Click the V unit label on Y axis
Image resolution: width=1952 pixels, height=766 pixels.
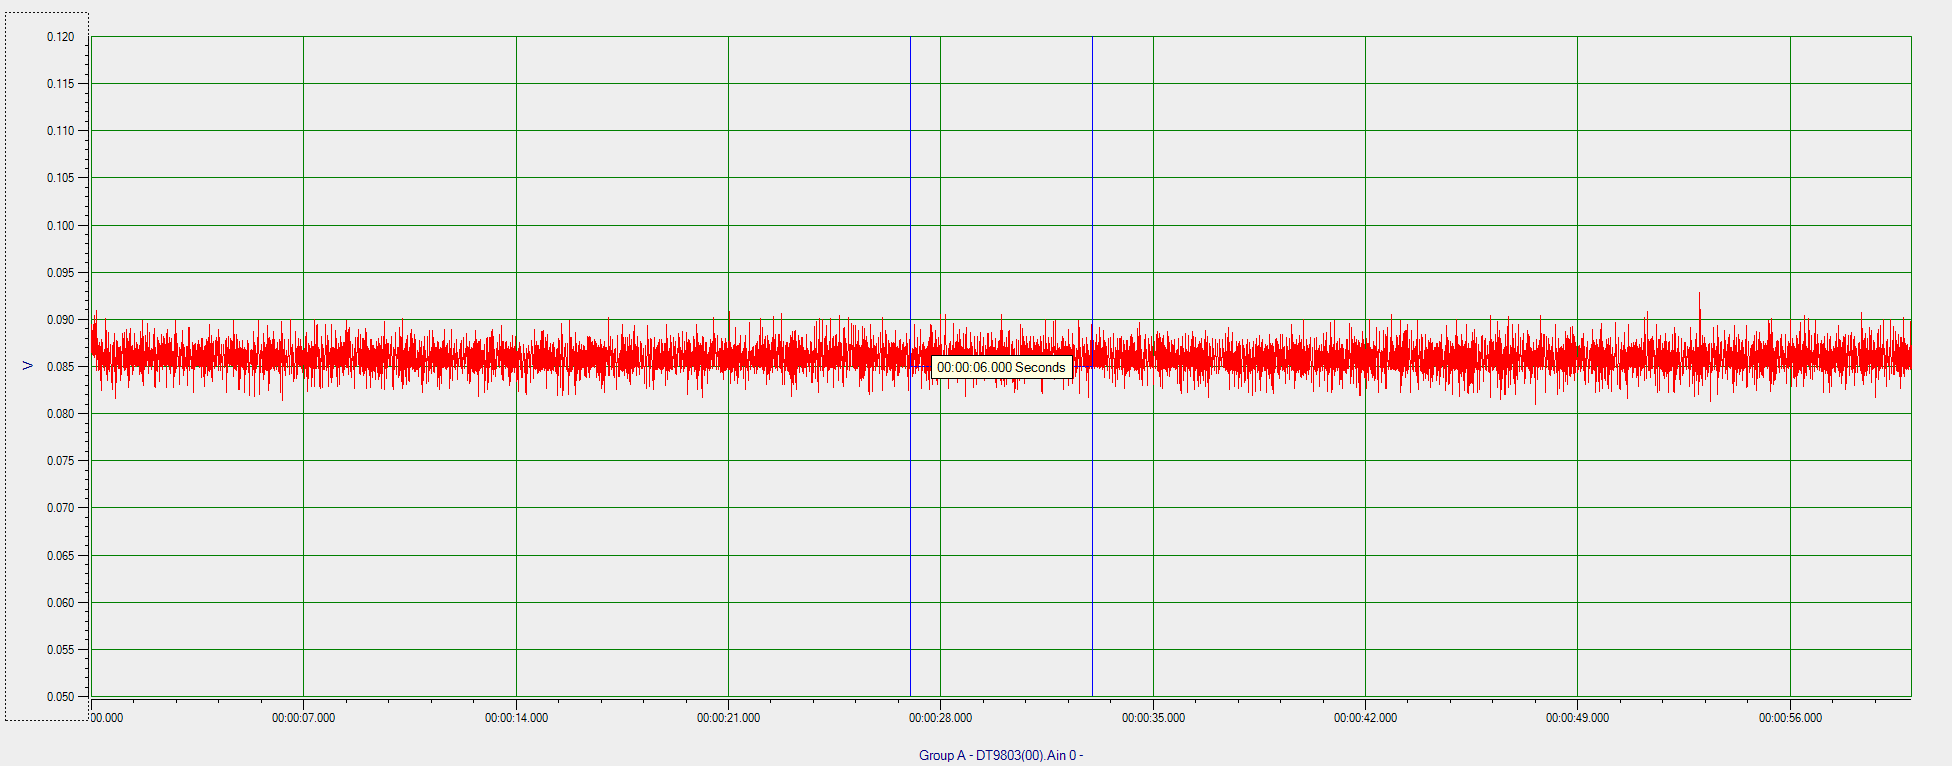pos(28,366)
